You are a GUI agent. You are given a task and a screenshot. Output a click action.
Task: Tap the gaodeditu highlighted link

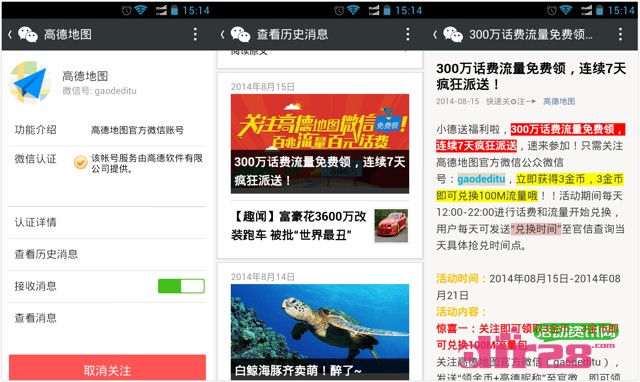(x=481, y=179)
